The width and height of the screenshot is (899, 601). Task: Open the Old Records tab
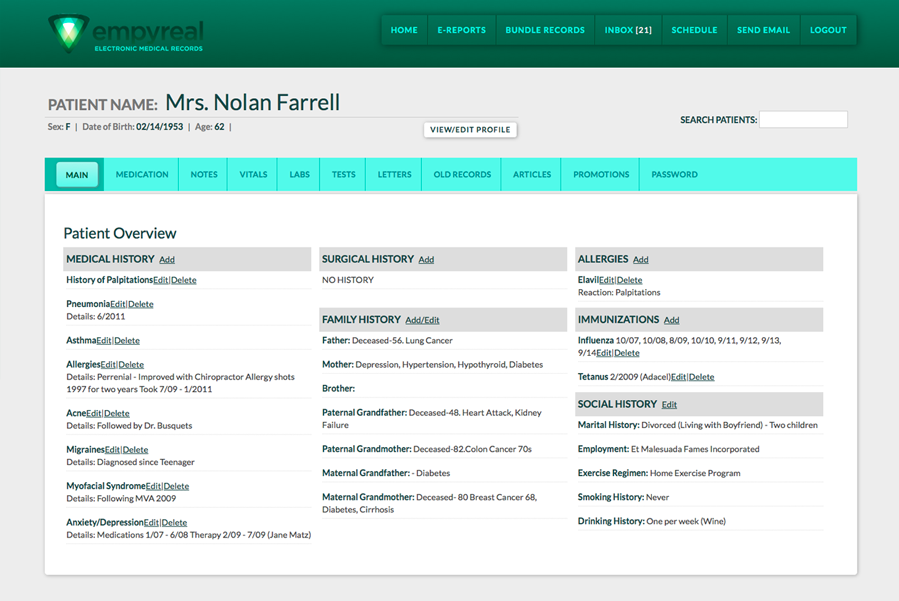(x=462, y=174)
